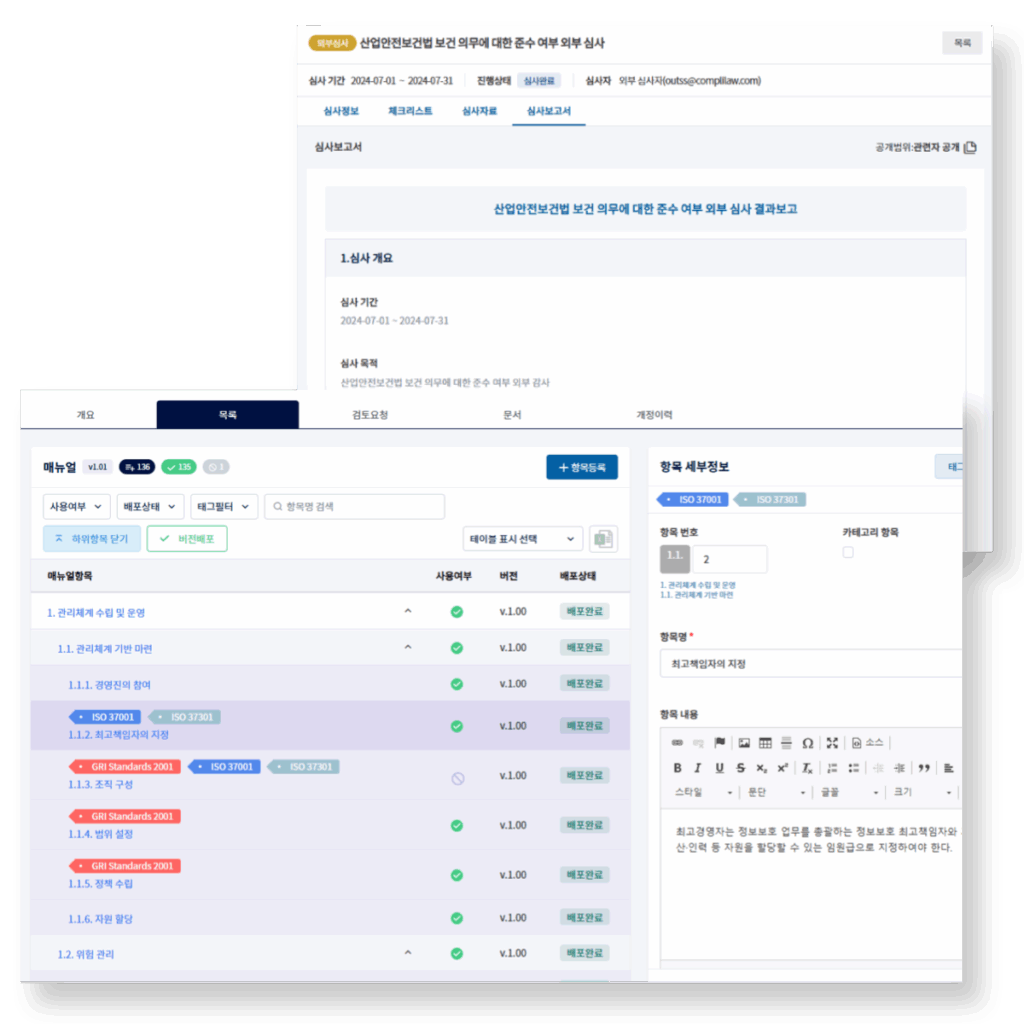The height and width of the screenshot is (1024, 1024).
Task: Check the 카테고리 항목 checkbox
Action: pyautogui.click(x=848, y=552)
